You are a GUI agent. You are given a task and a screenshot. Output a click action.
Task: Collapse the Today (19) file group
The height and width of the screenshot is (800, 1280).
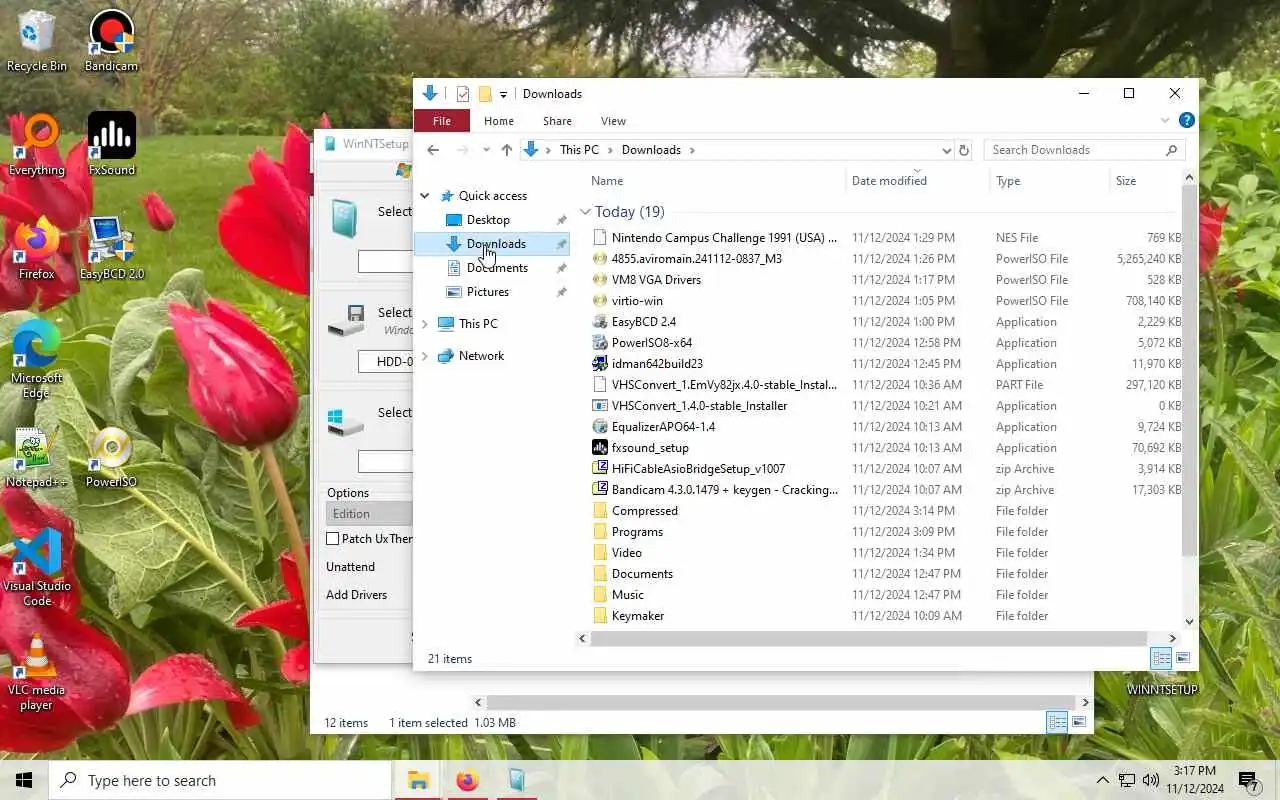(x=585, y=212)
